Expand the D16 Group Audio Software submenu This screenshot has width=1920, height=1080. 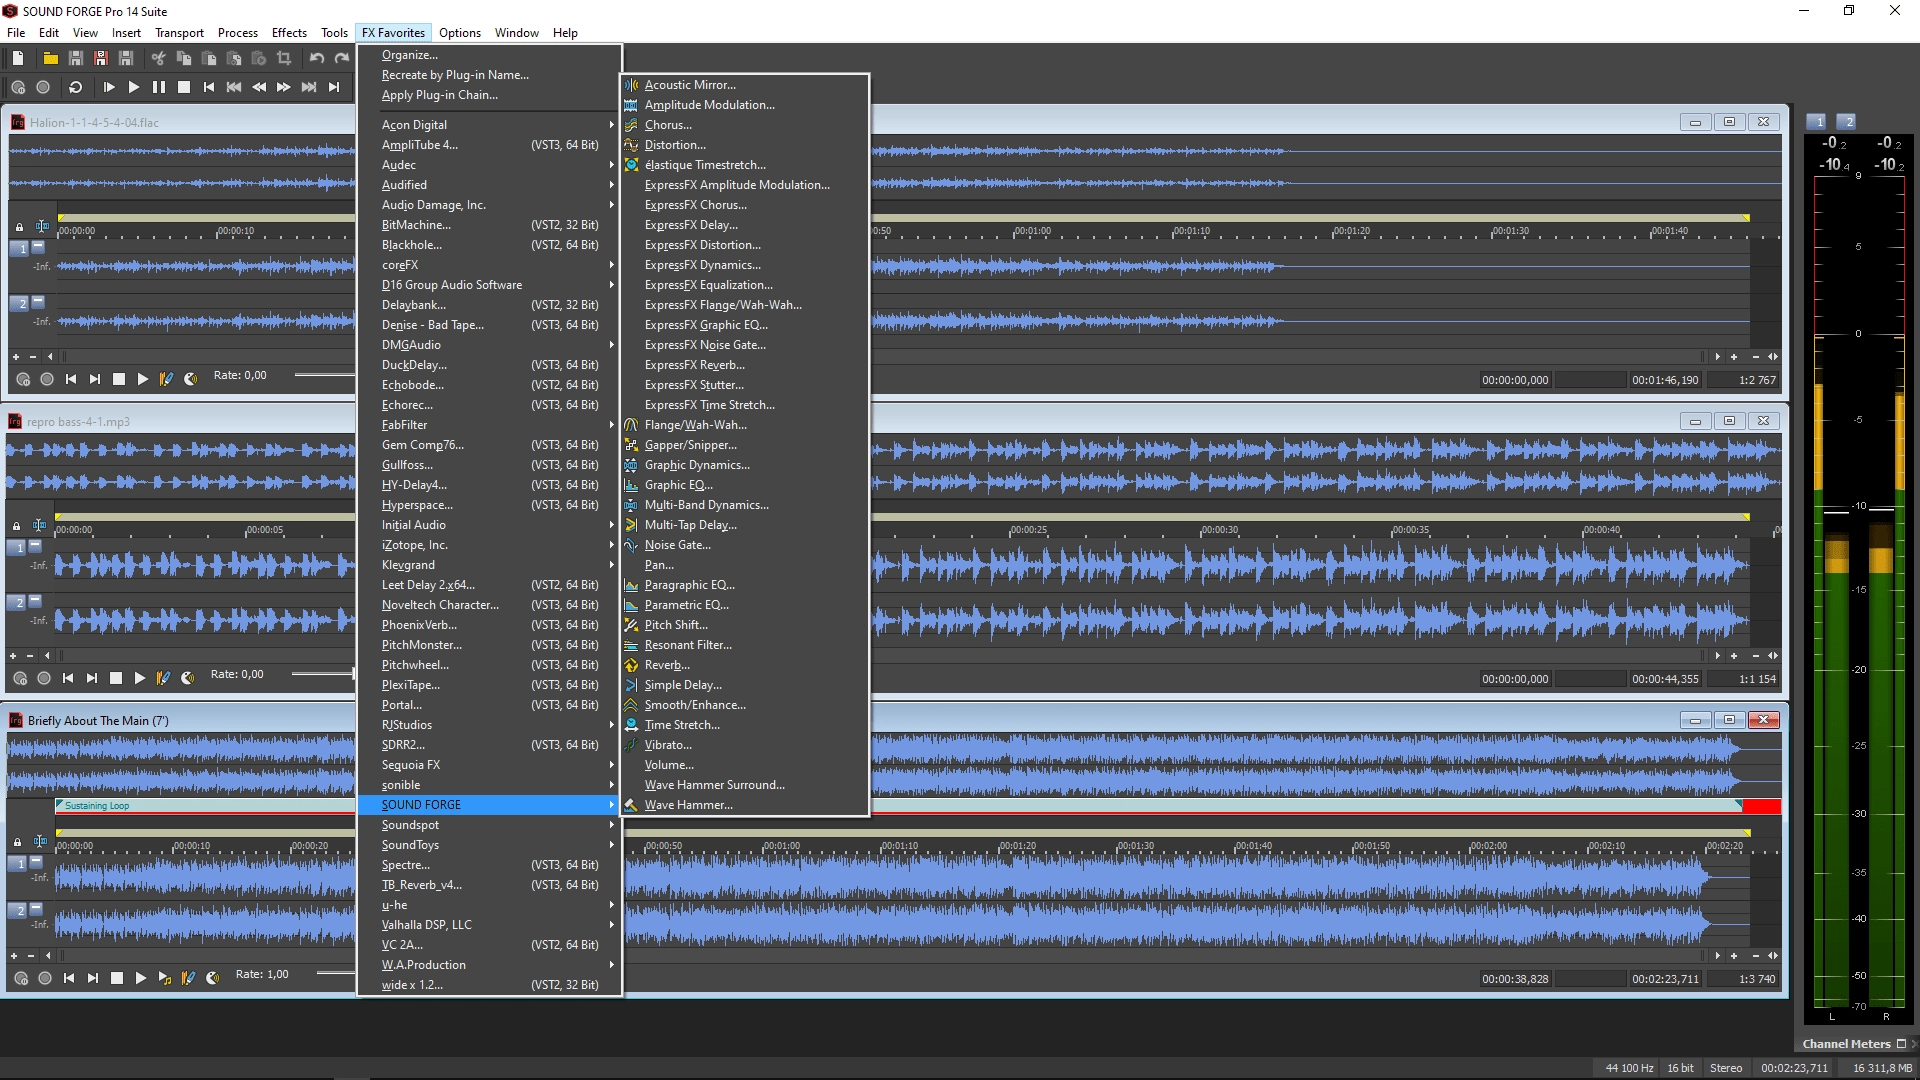point(489,285)
